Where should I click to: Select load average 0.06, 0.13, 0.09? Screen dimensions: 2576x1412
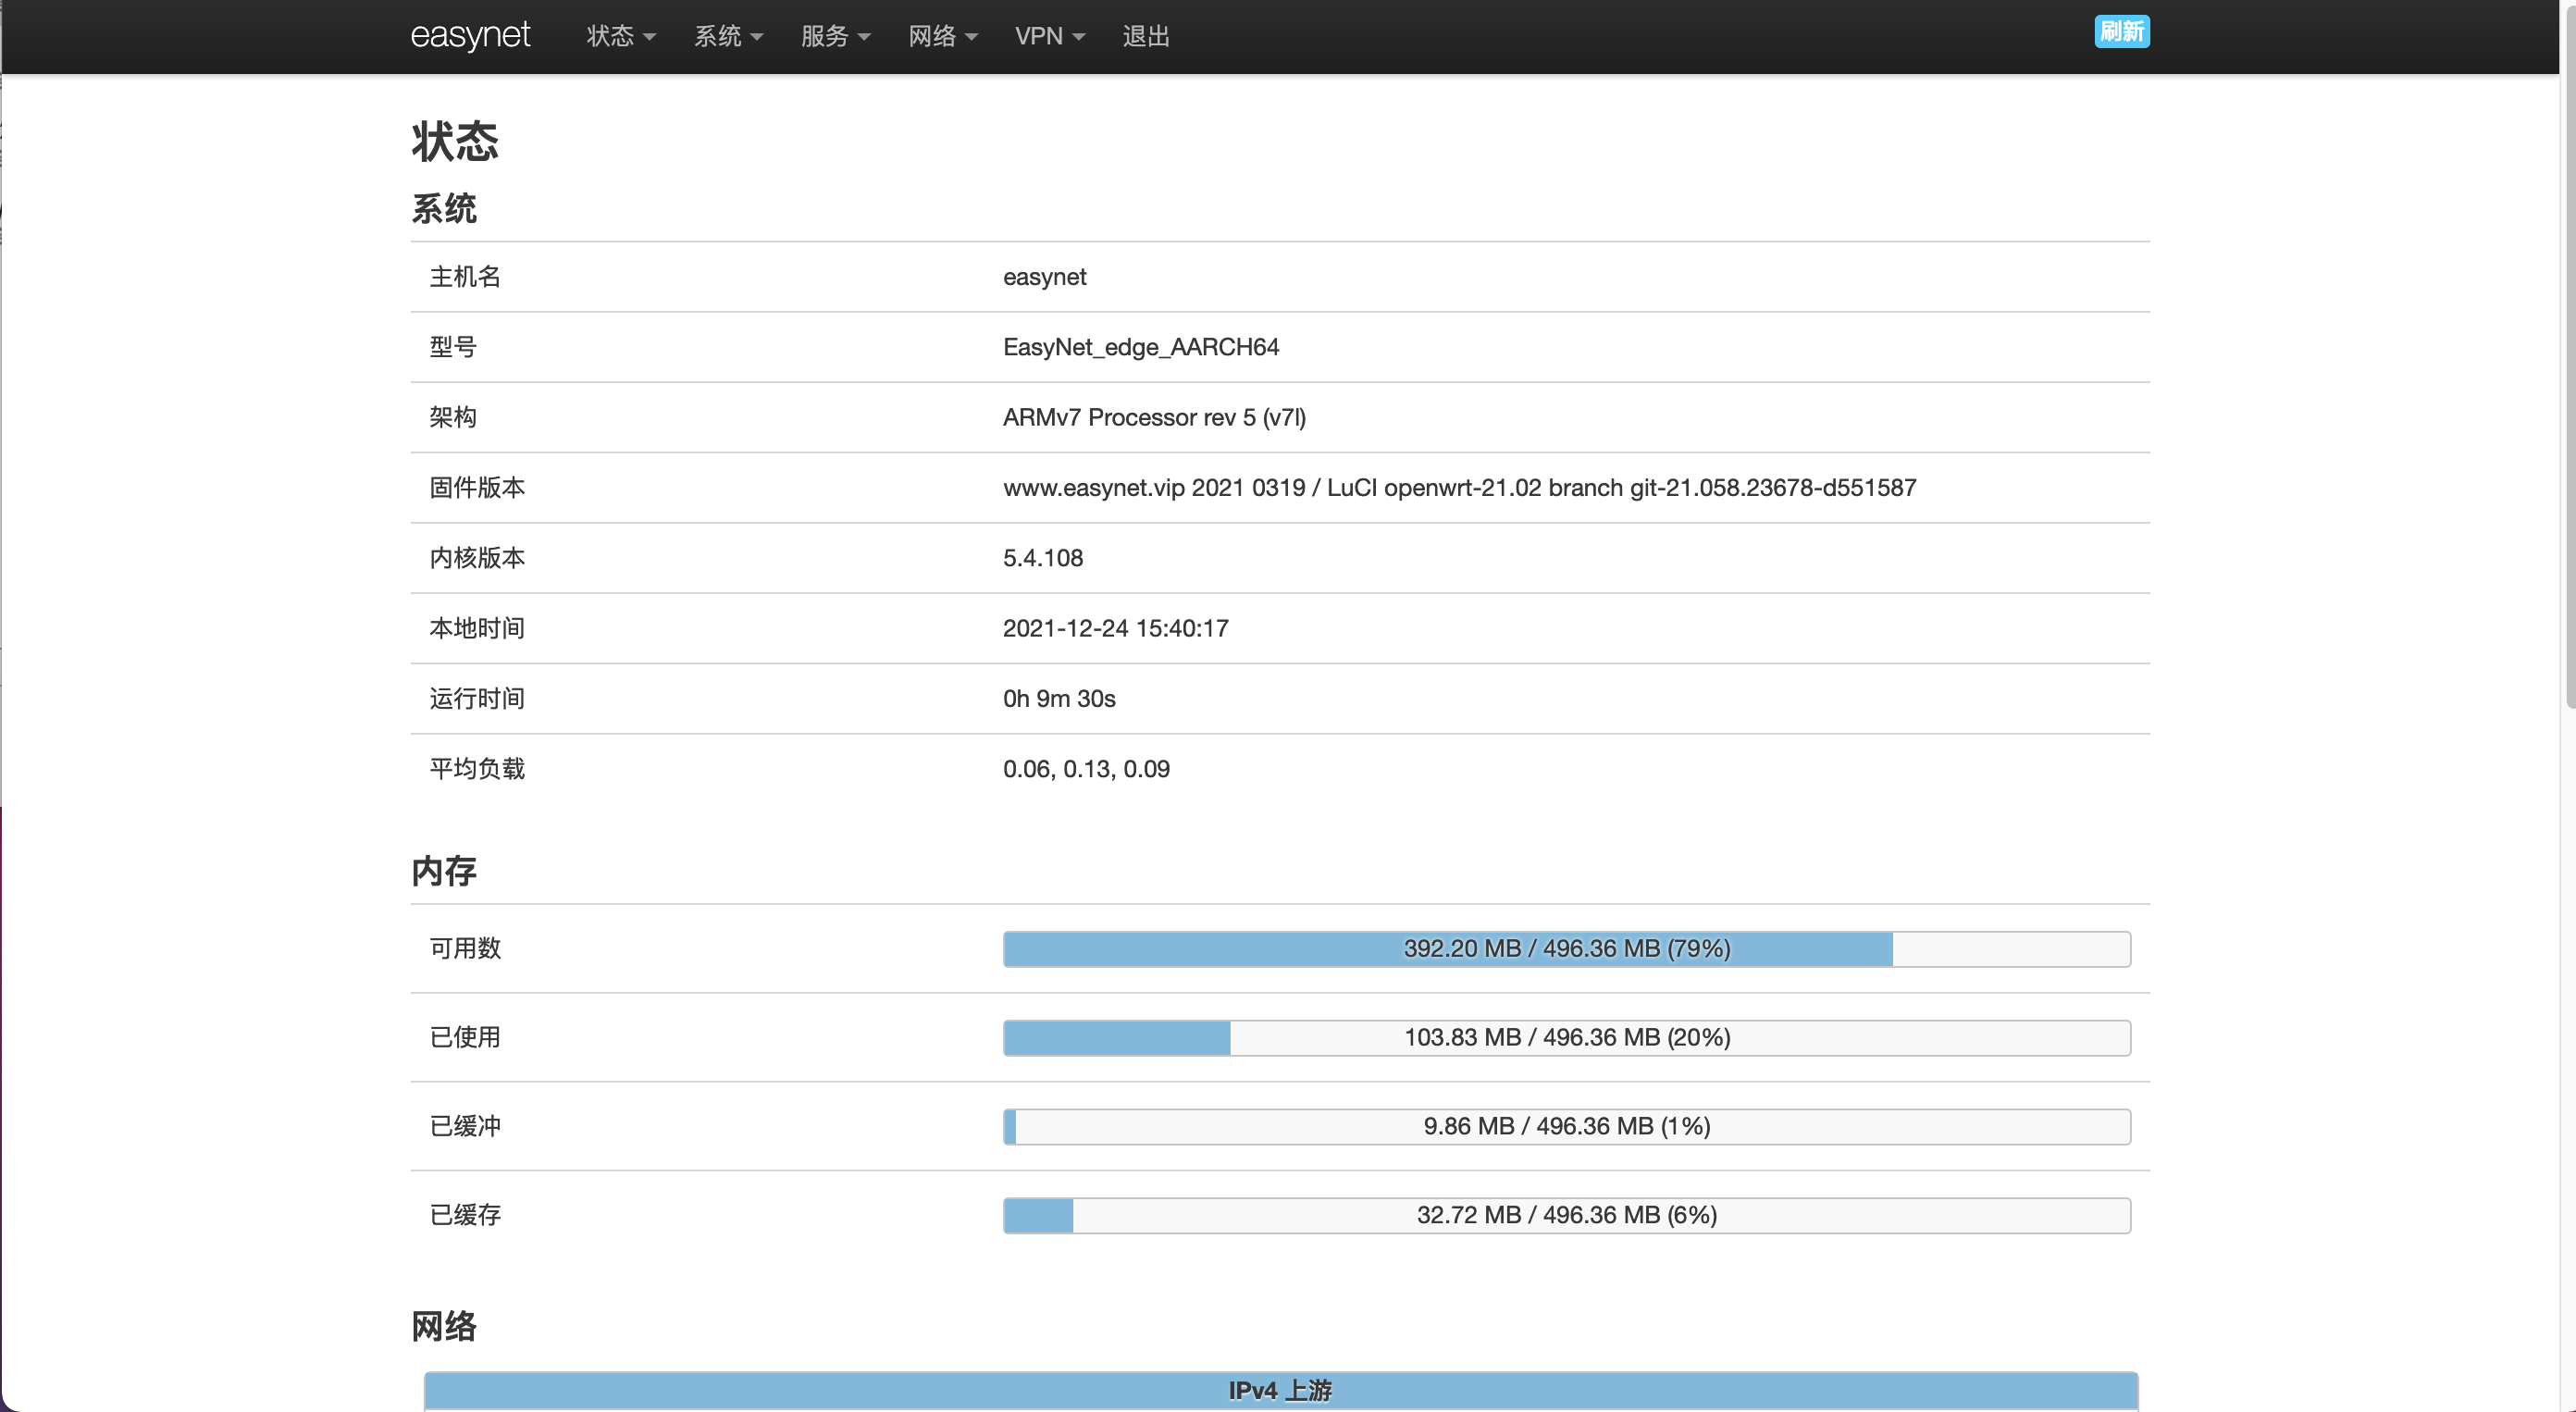tap(1086, 769)
